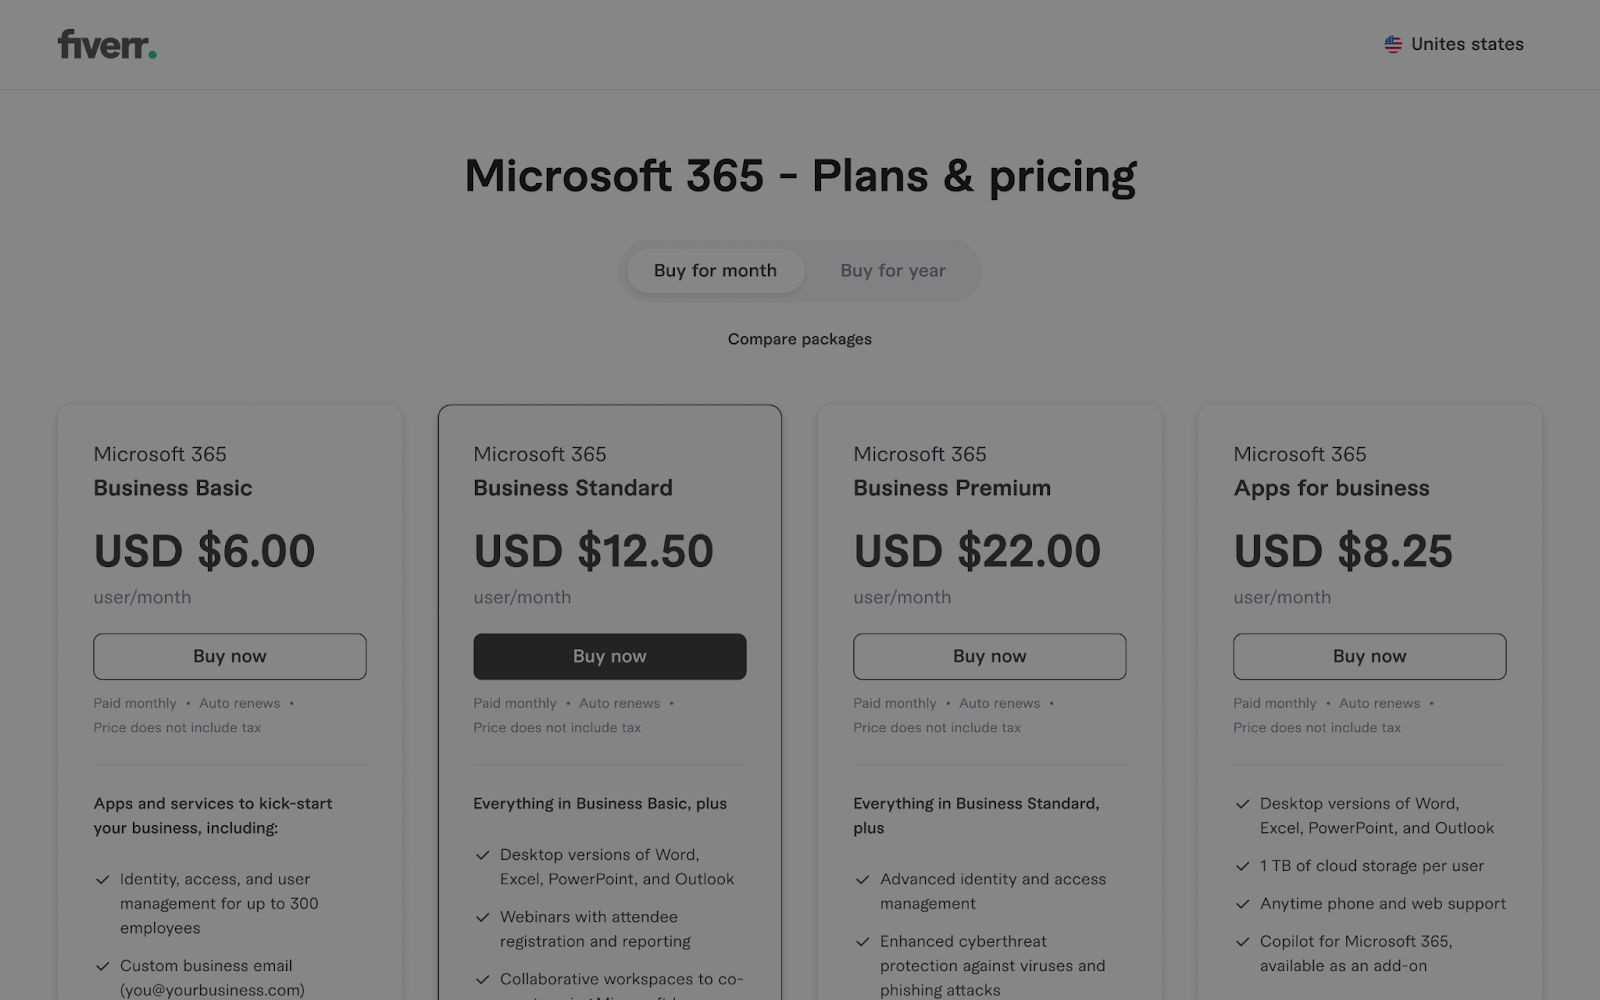The width and height of the screenshot is (1600, 1000).
Task: Click checkmark beside Anytime phone and web support
Action: coord(1242,904)
